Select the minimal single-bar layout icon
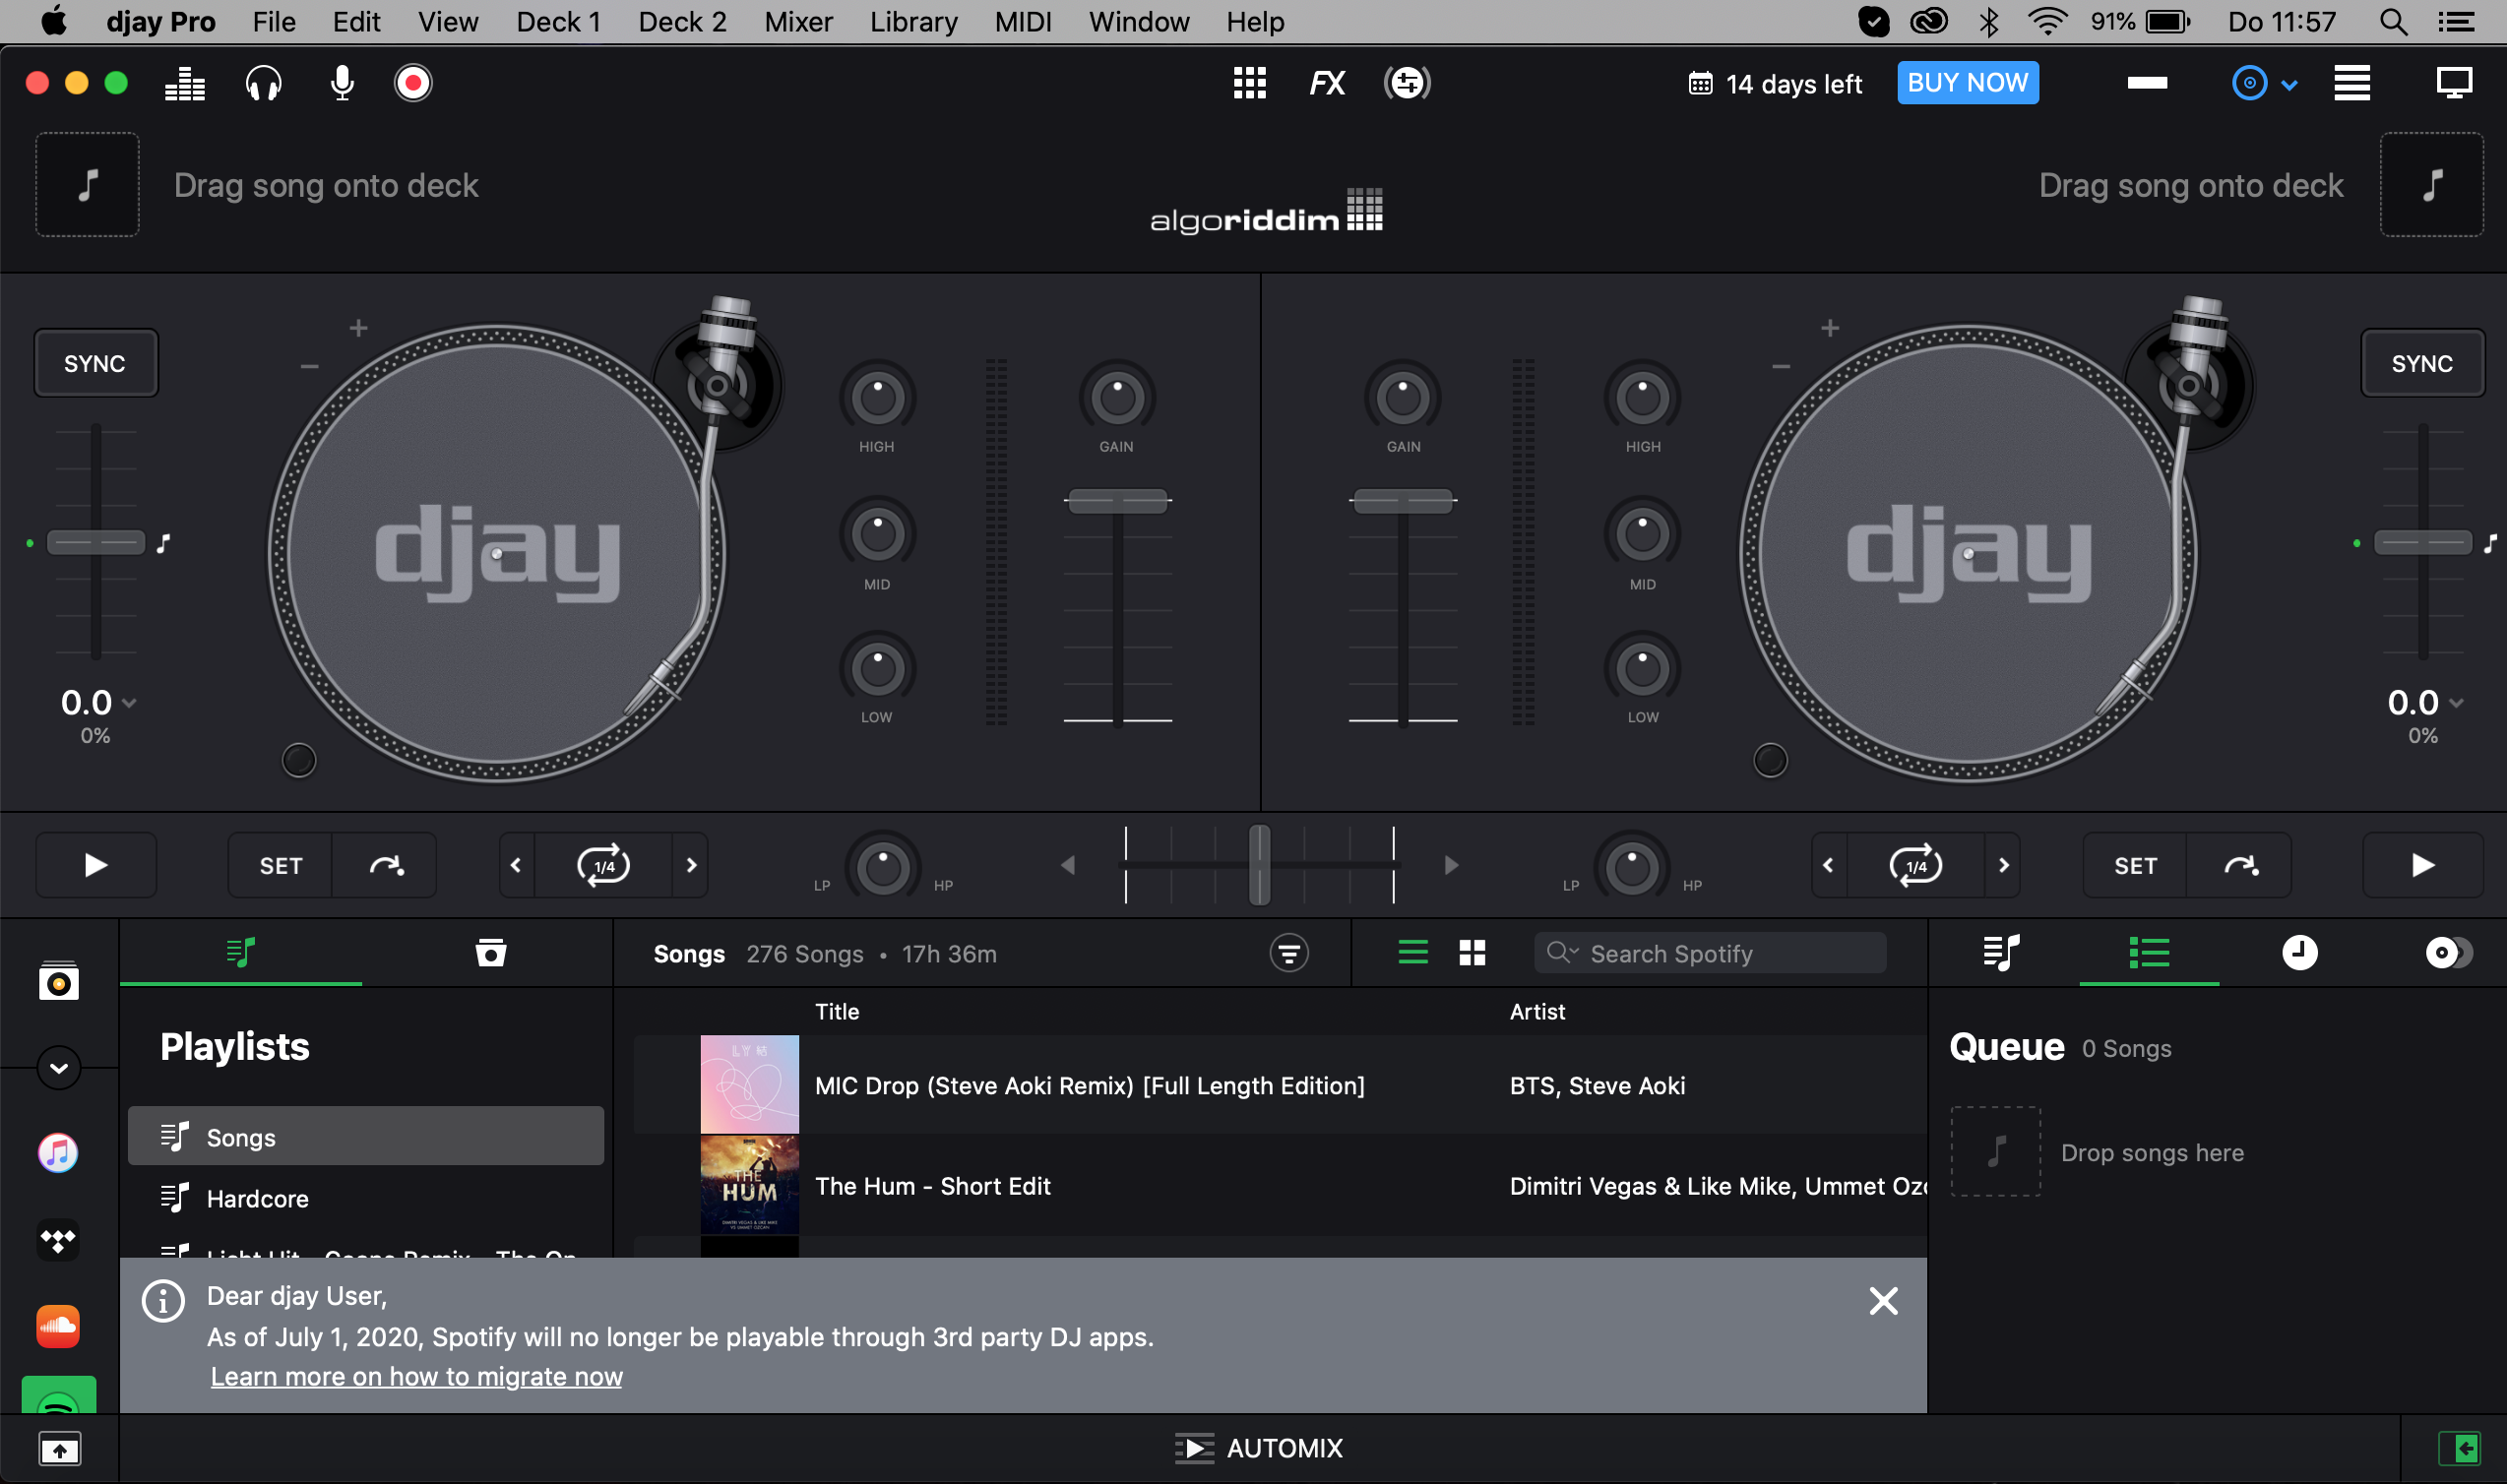The height and width of the screenshot is (1484, 2507). point(2147,83)
